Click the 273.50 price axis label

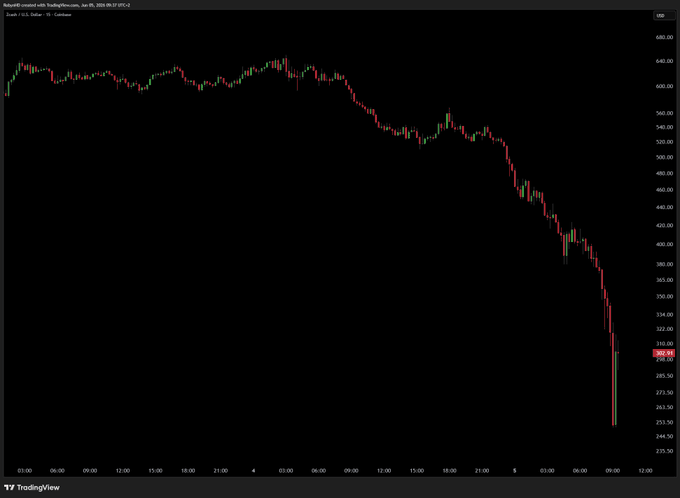click(x=664, y=393)
